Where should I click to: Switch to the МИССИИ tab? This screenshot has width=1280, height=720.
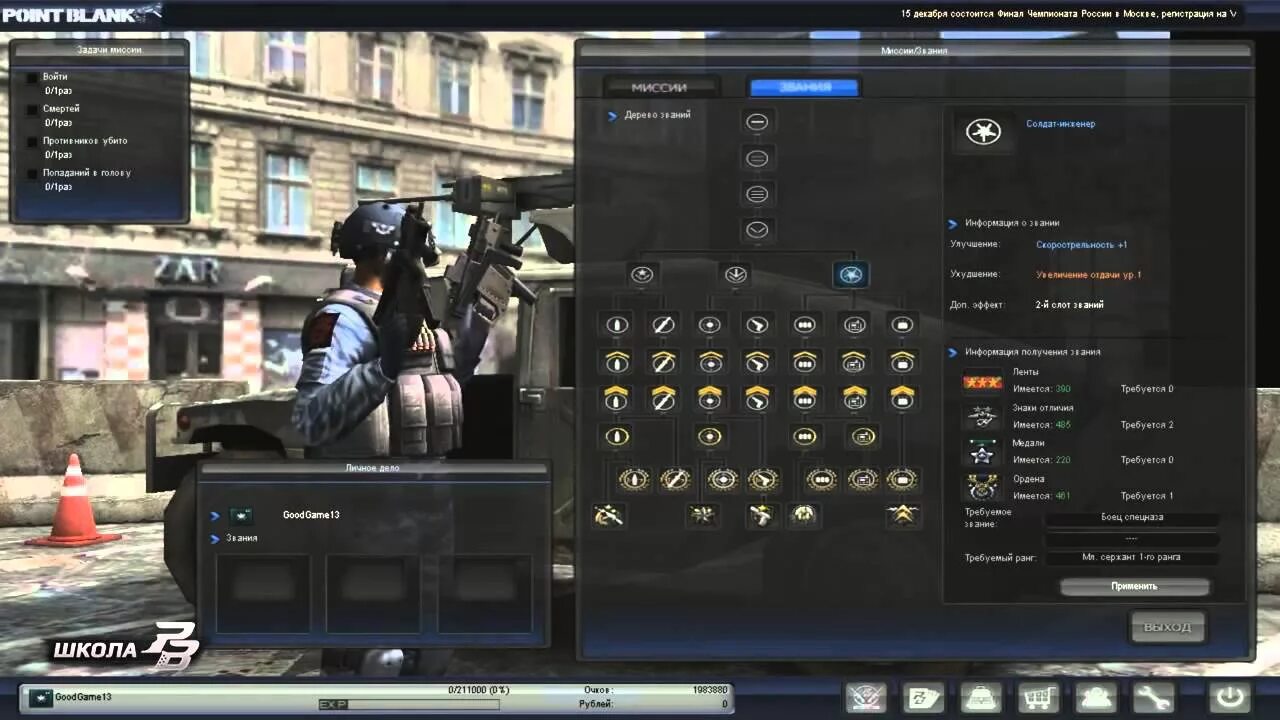click(x=659, y=88)
